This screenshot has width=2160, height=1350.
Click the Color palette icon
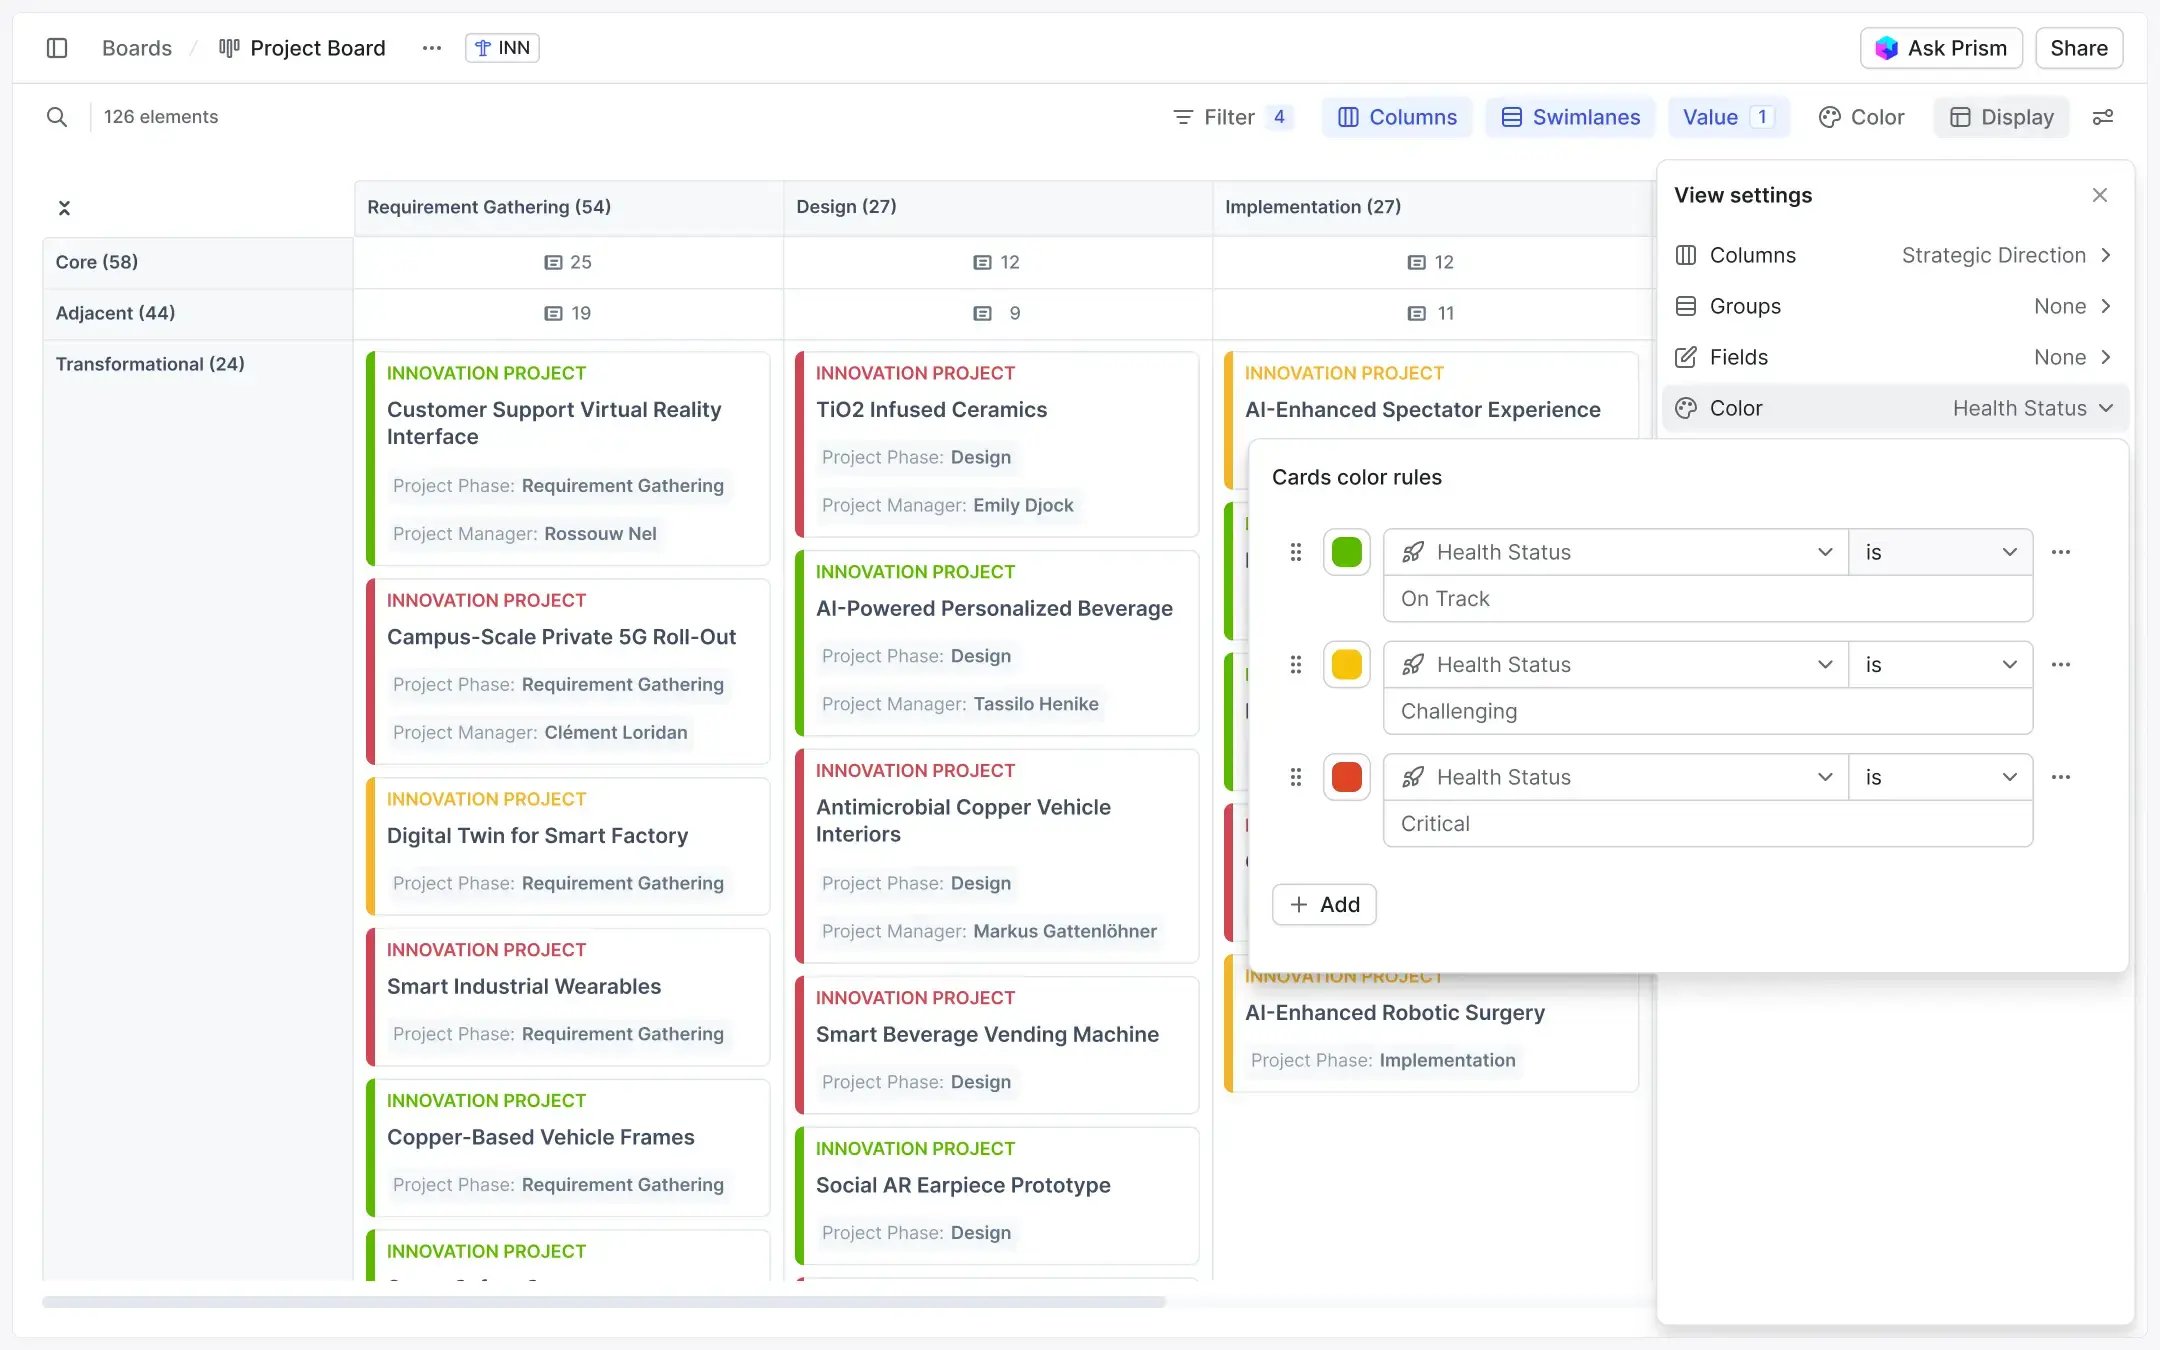click(x=1830, y=117)
